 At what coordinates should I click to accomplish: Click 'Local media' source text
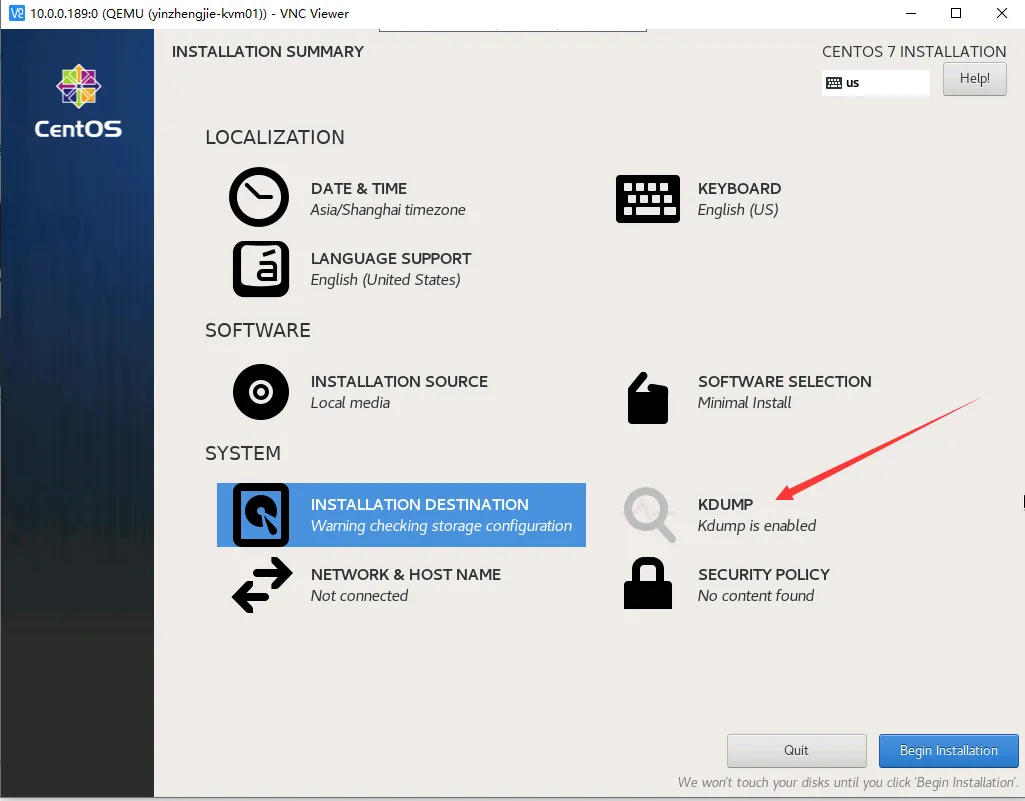(x=350, y=403)
